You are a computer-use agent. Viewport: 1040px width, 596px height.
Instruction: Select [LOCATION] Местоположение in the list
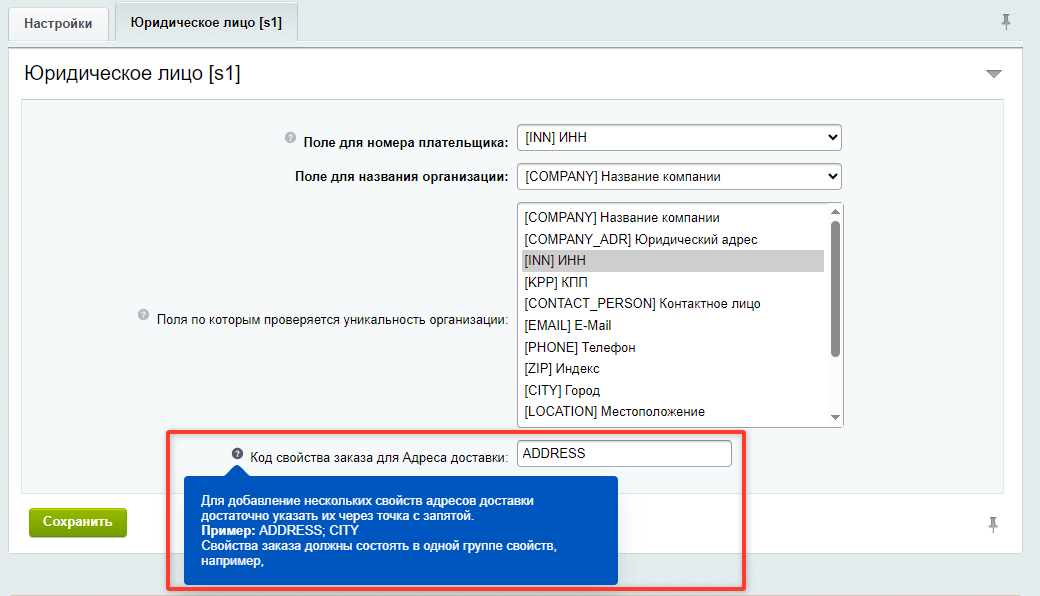coord(673,412)
